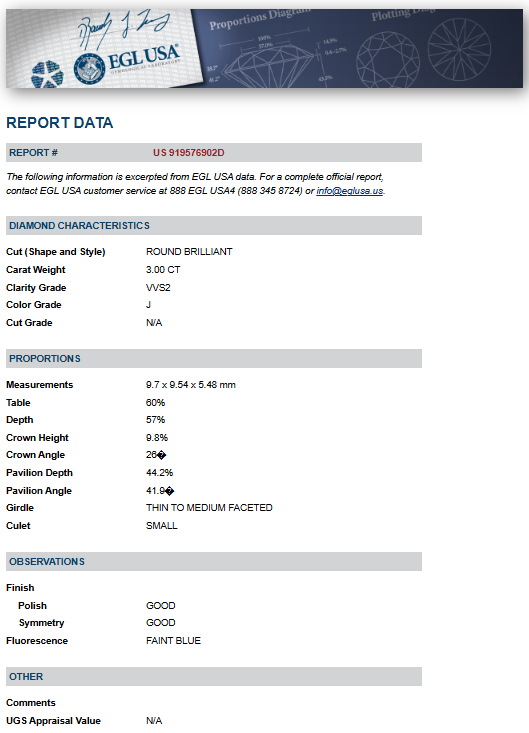Click the crown-view plotting diagram circle
This screenshot has width=529, height=733.
click(x=388, y=60)
